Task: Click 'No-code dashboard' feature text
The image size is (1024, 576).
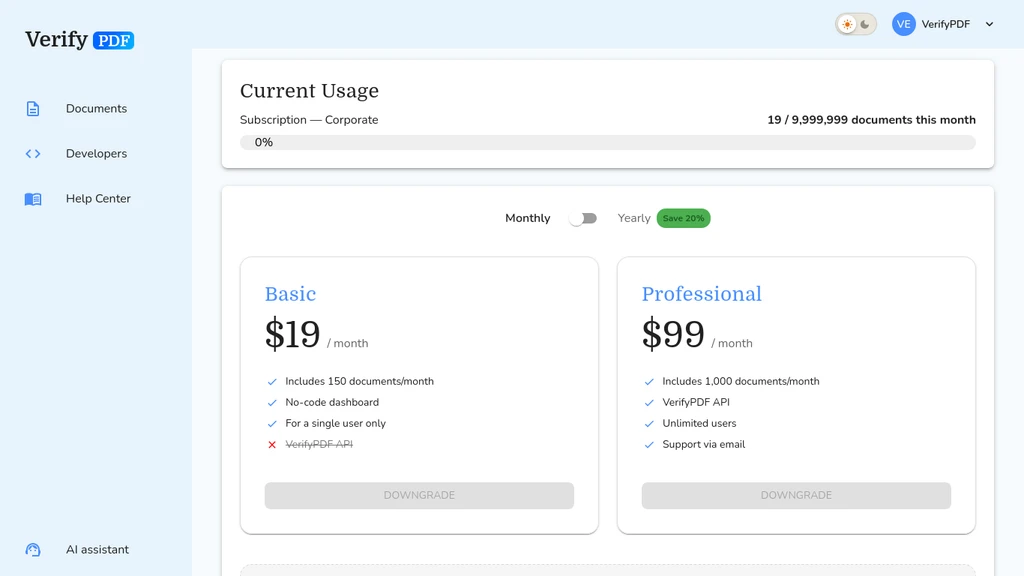Action: coord(332,402)
